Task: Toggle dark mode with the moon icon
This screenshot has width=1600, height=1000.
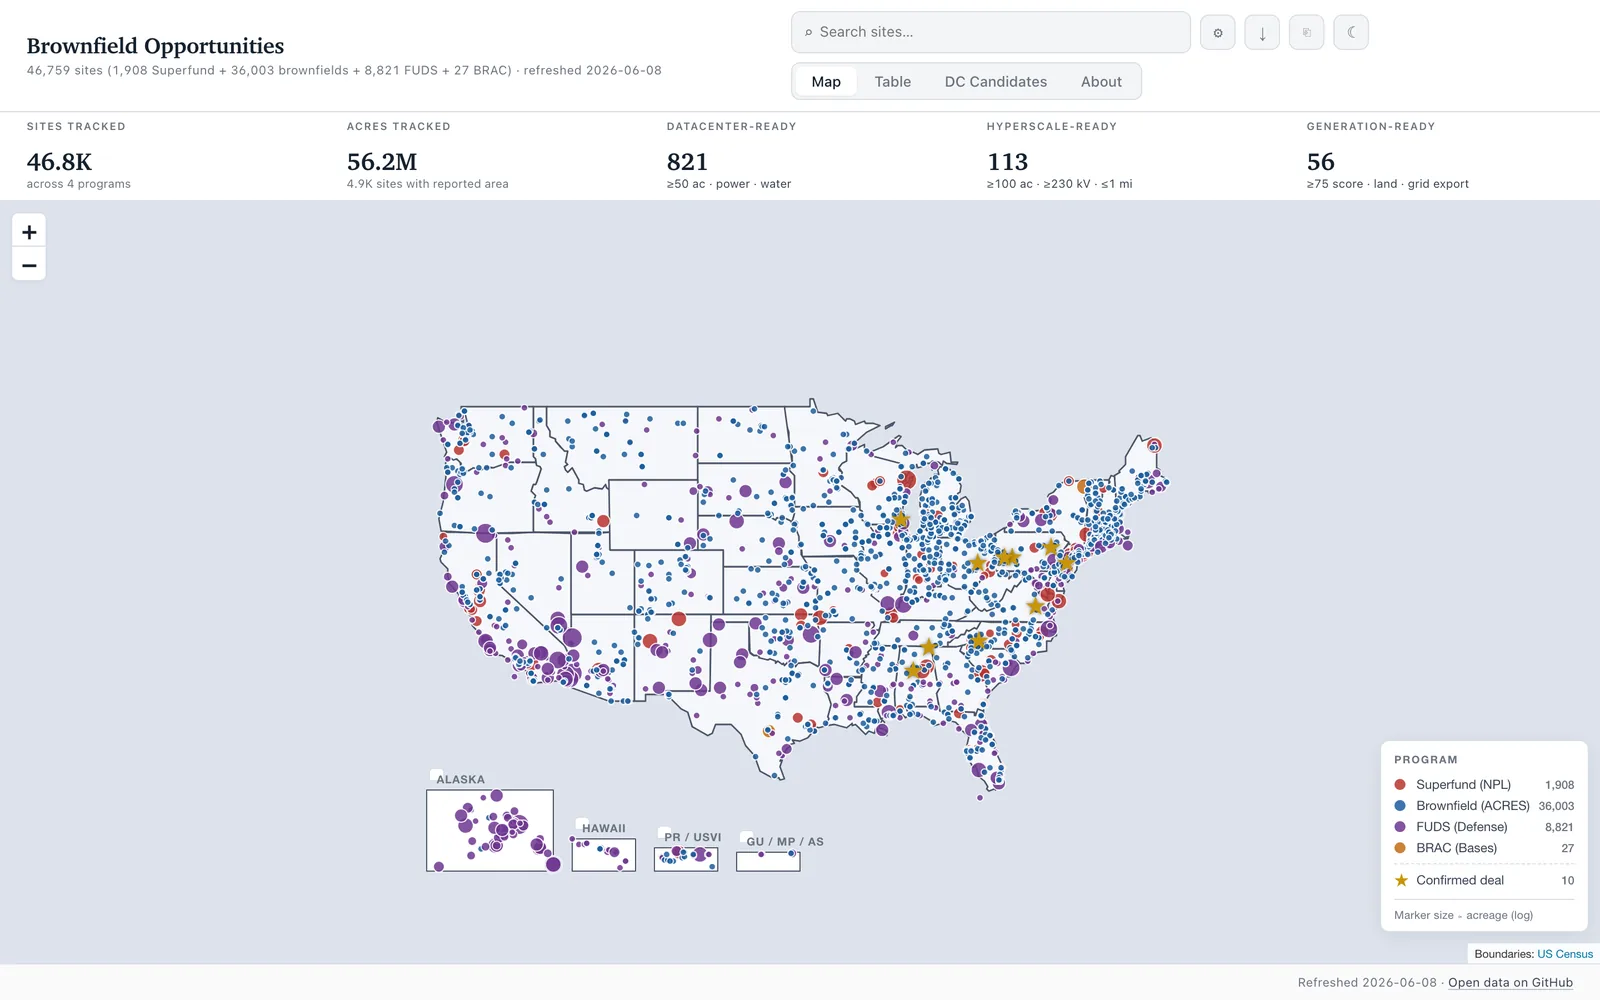Action: click(x=1351, y=32)
